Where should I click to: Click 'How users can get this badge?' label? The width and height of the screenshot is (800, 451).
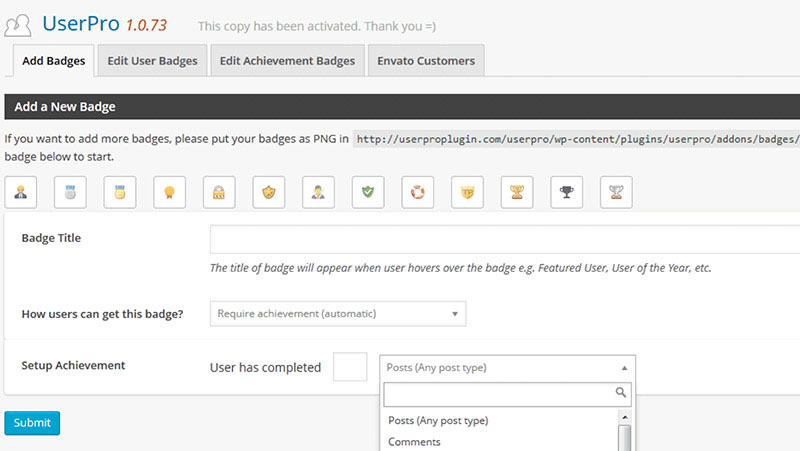coord(102,314)
